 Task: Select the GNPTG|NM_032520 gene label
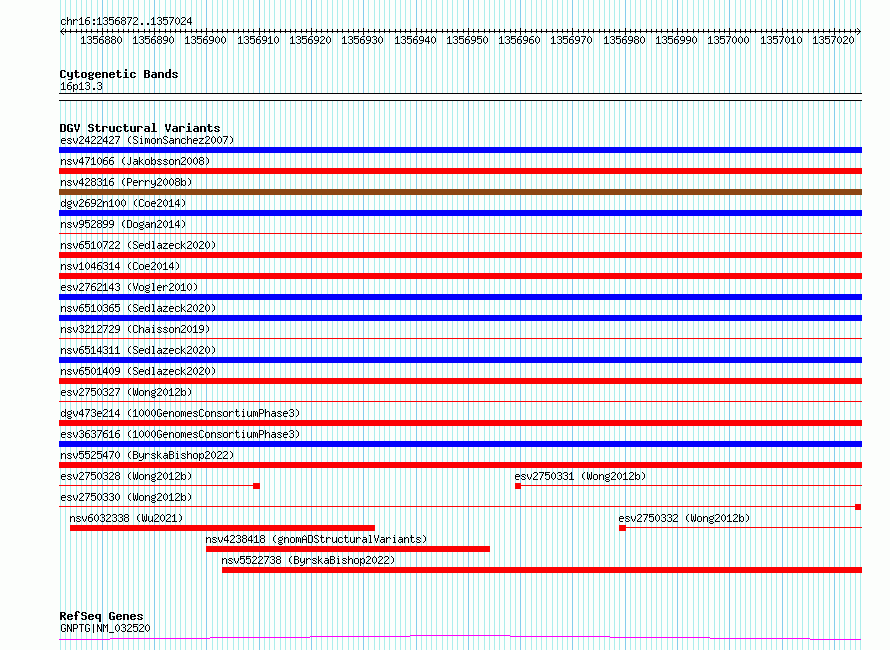105,628
